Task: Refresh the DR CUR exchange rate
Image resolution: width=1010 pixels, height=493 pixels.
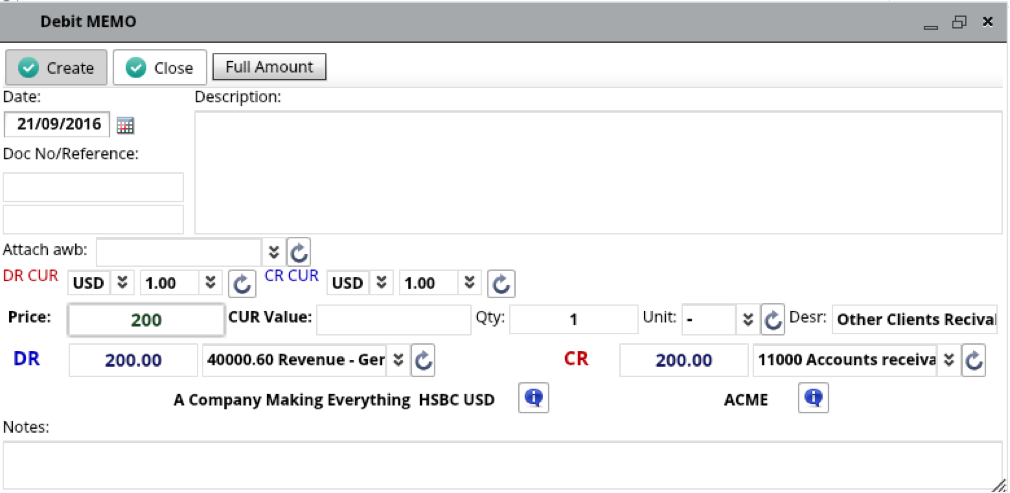Action: pos(241,284)
